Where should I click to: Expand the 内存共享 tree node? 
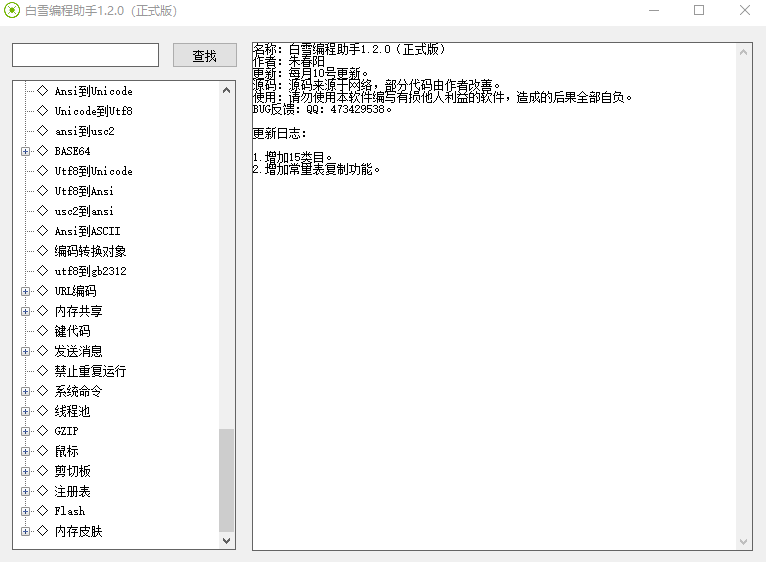[x=25, y=311]
